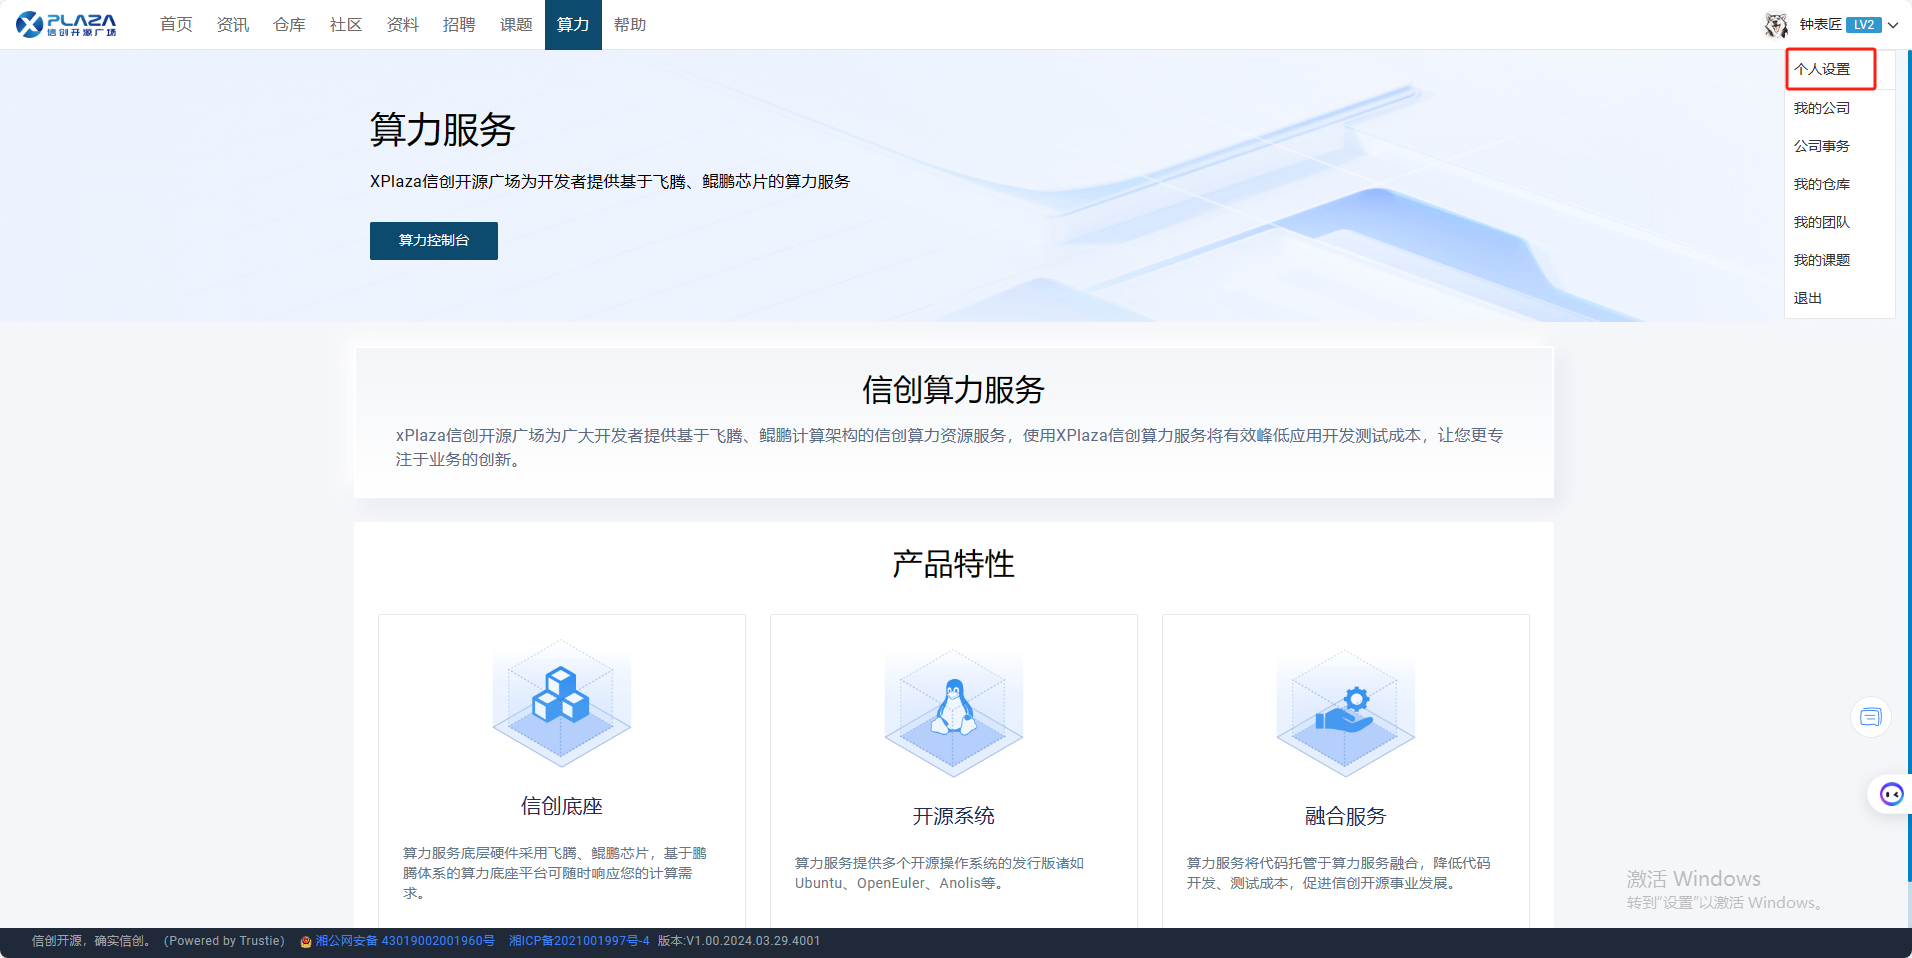Image resolution: width=1912 pixels, height=958 pixels.
Task: Open the 帮助 navigation tab
Action: pyautogui.click(x=630, y=25)
